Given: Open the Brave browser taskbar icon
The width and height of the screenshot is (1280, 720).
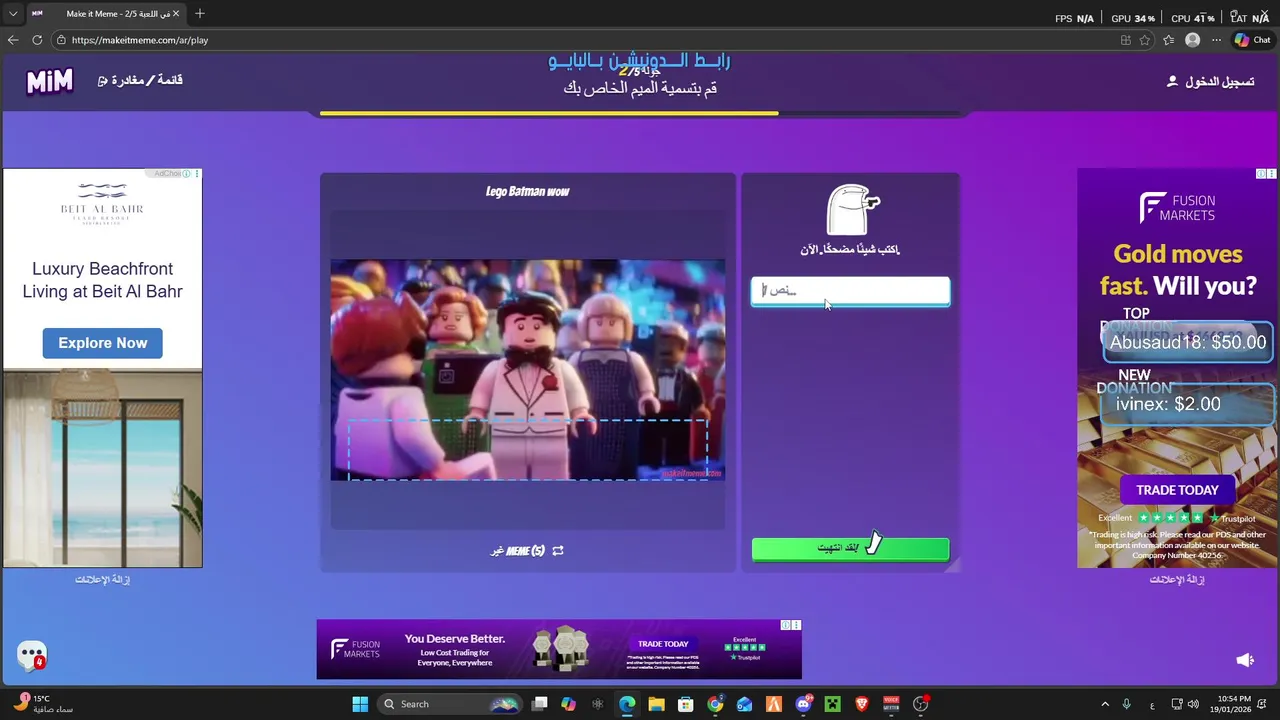Looking at the screenshot, I should [x=862, y=704].
